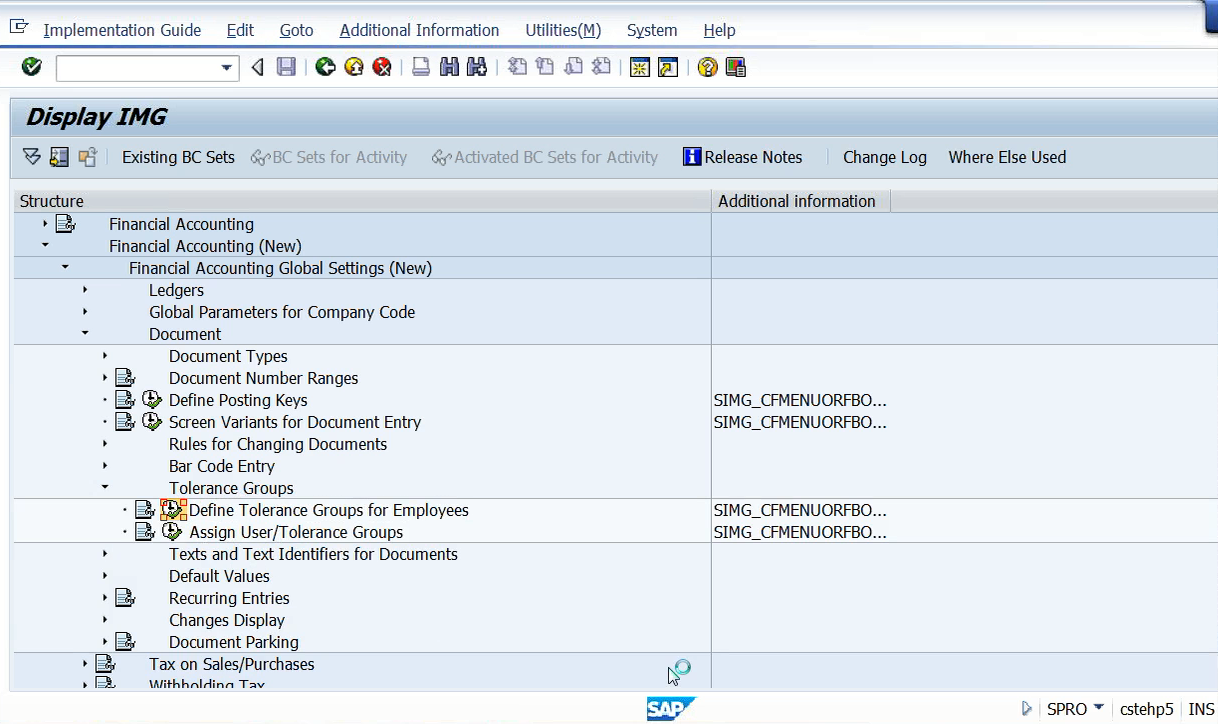Expand Rules for Changing Documents node
This screenshot has height=724, width=1218.
(x=105, y=444)
